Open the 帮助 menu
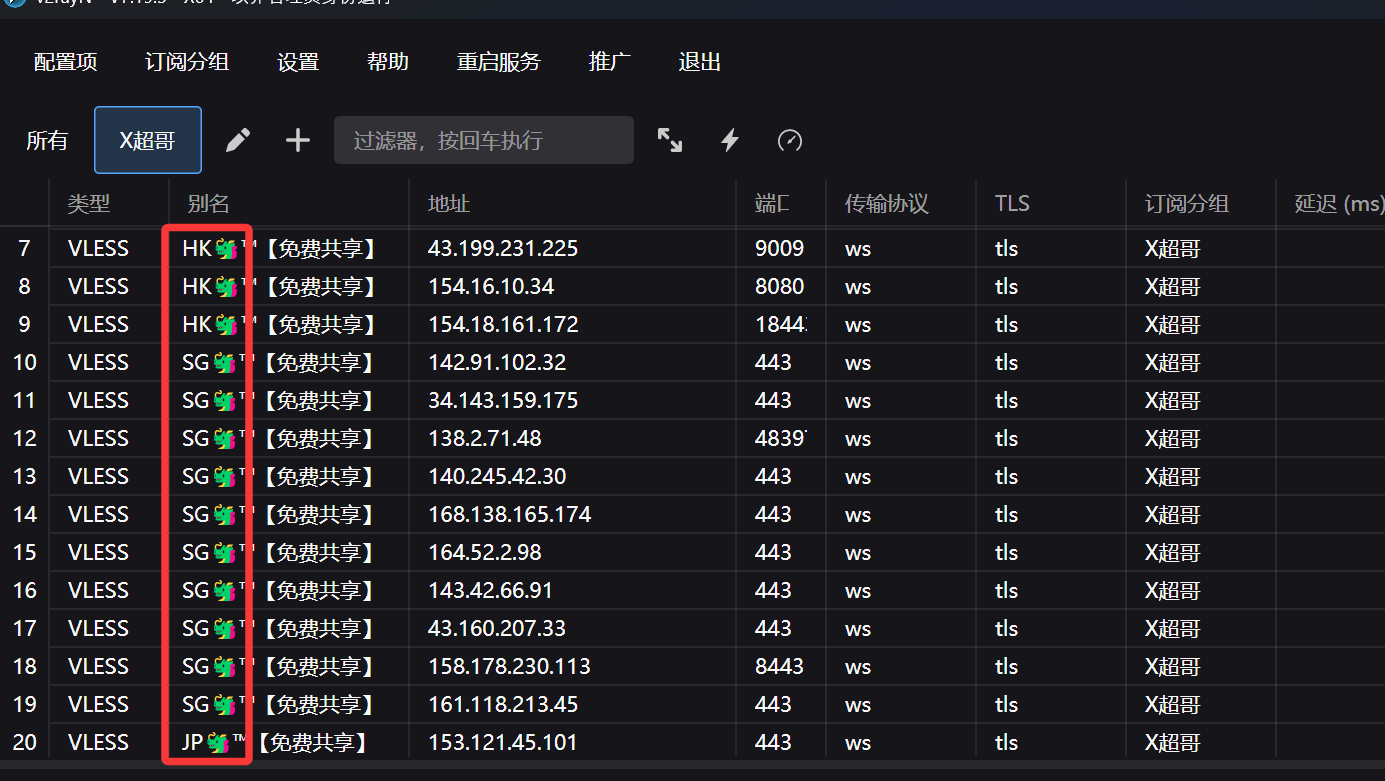The width and height of the screenshot is (1385, 781). [x=388, y=62]
